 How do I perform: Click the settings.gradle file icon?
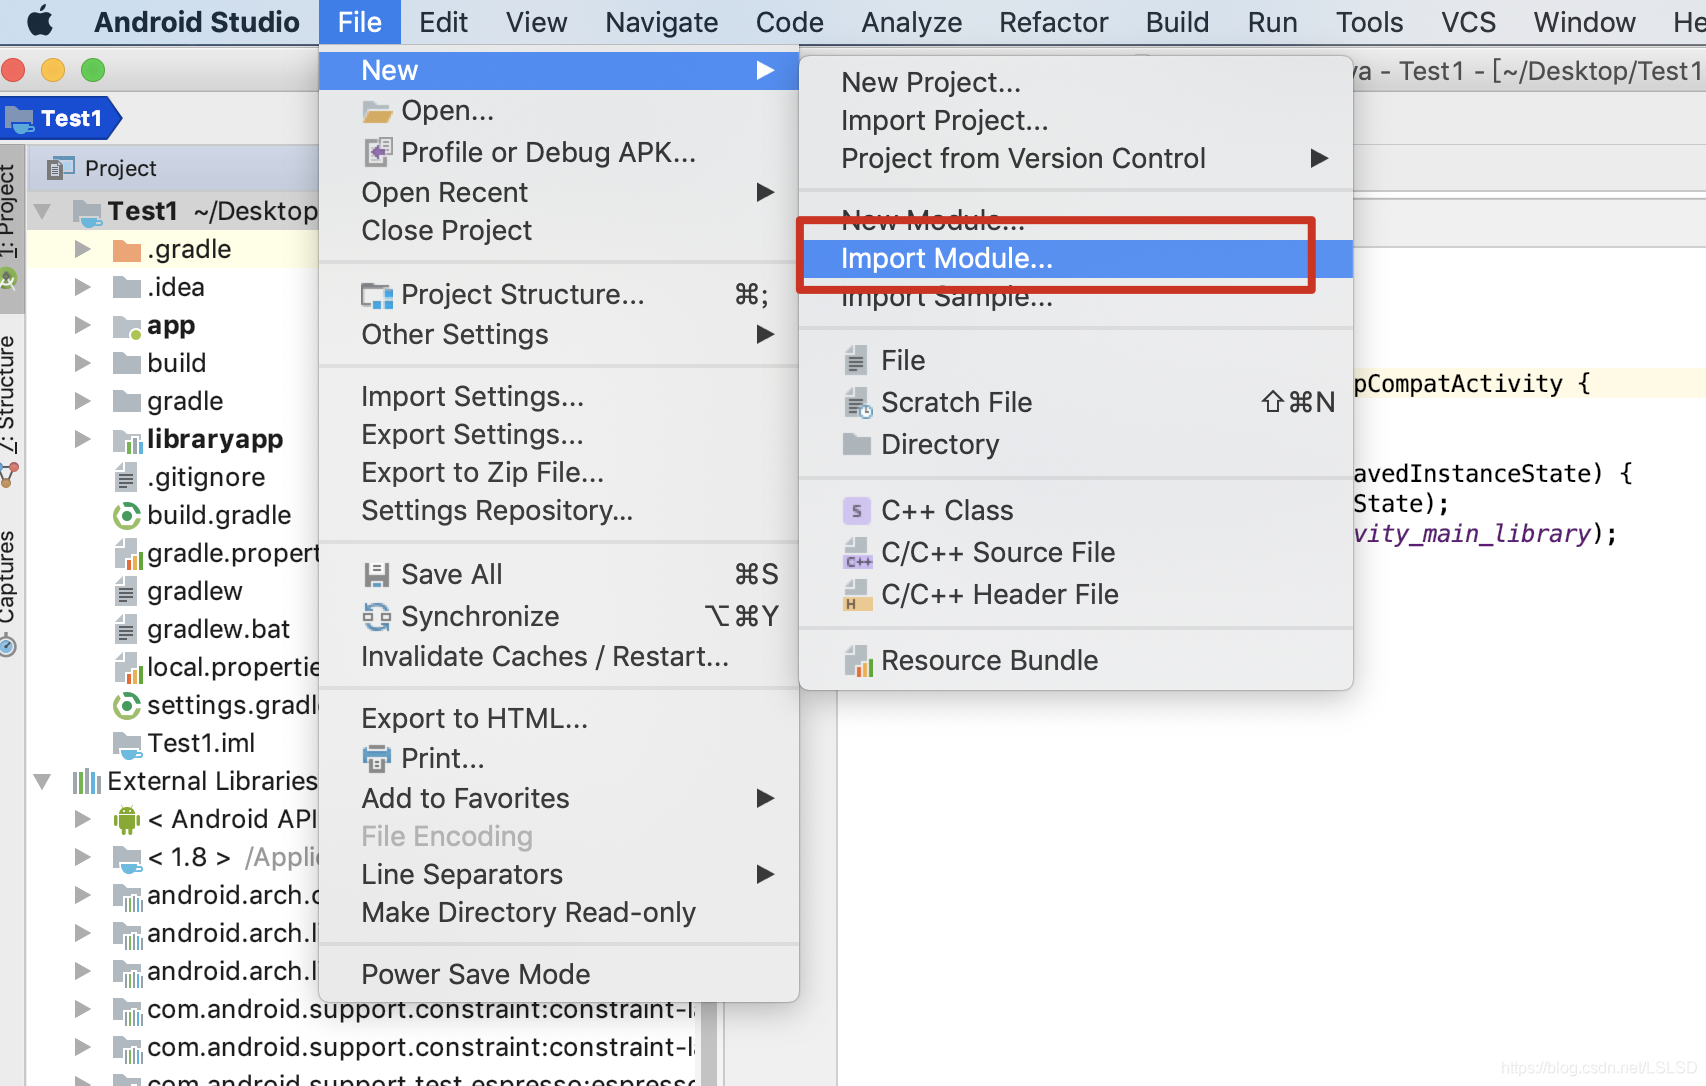127,706
